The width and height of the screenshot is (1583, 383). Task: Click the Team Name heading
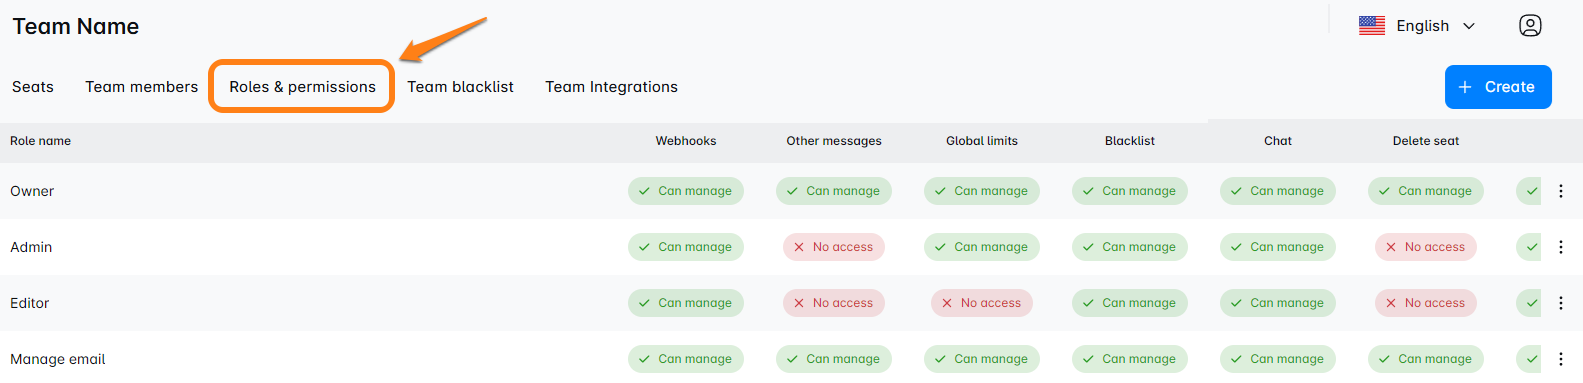click(76, 27)
